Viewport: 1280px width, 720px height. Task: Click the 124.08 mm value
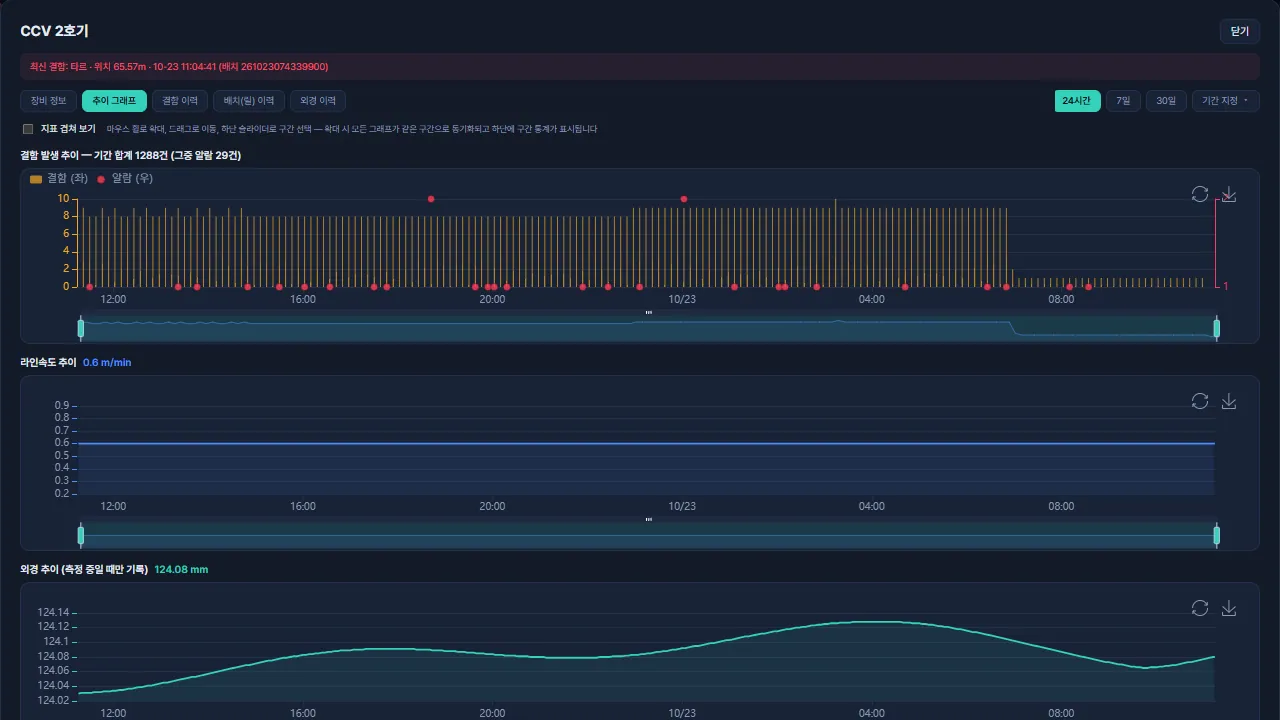pyautogui.click(x=181, y=569)
